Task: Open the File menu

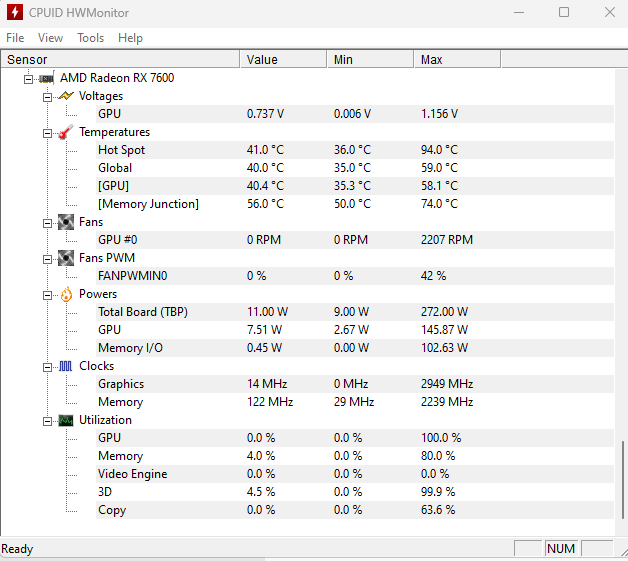Action: click(15, 38)
